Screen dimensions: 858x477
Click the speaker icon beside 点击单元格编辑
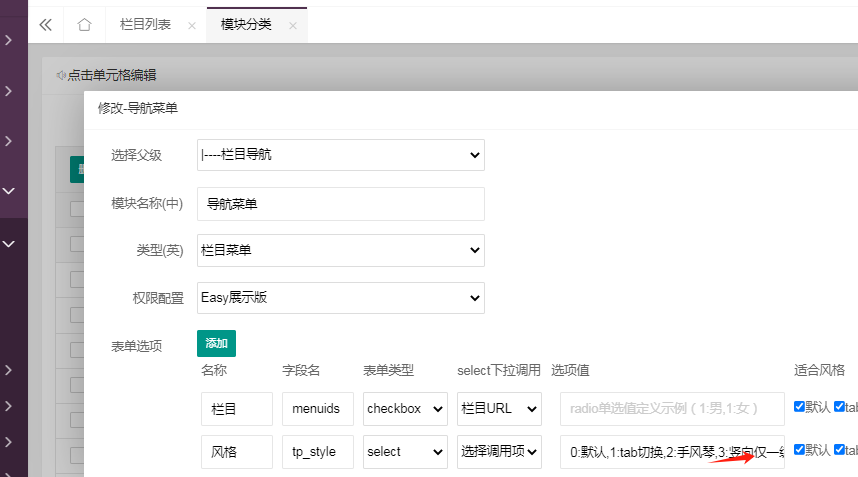coord(61,75)
